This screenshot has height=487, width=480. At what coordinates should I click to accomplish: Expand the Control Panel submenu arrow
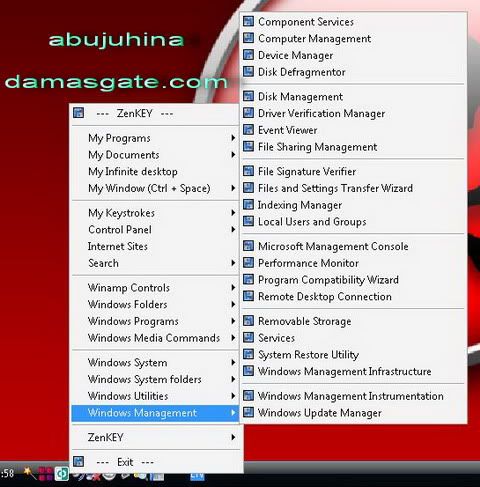coord(233,229)
